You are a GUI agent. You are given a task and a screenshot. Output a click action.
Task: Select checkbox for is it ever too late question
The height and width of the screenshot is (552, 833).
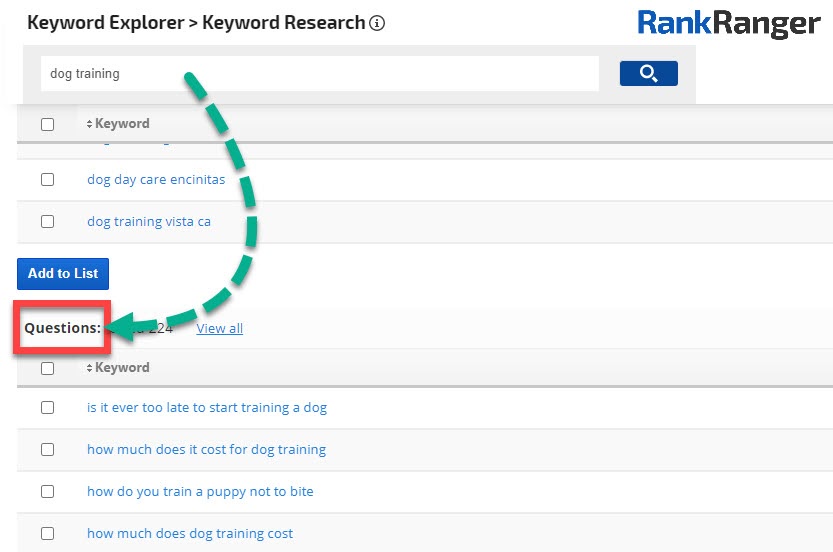coord(47,408)
